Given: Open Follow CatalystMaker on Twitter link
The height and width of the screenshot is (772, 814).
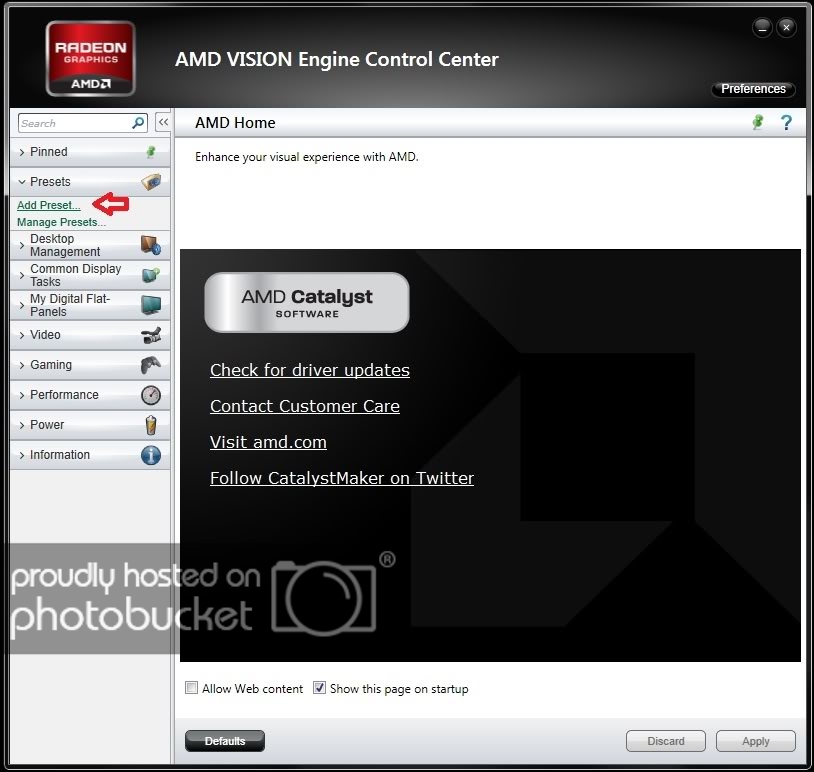Looking at the screenshot, I should coord(342,478).
